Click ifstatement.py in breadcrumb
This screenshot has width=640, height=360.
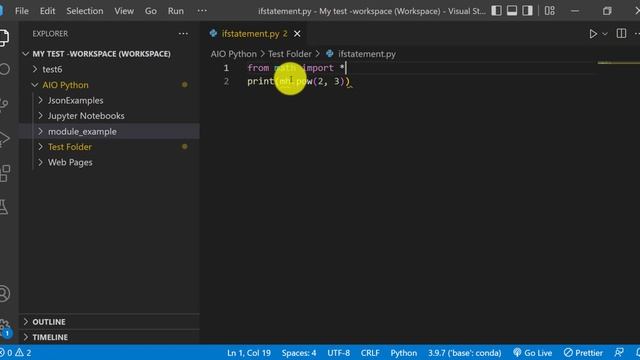(x=367, y=54)
